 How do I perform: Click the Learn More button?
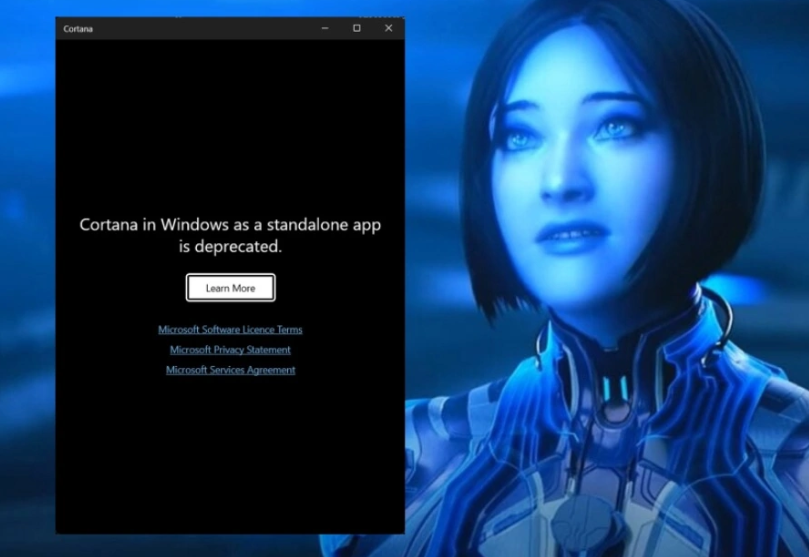pos(231,288)
